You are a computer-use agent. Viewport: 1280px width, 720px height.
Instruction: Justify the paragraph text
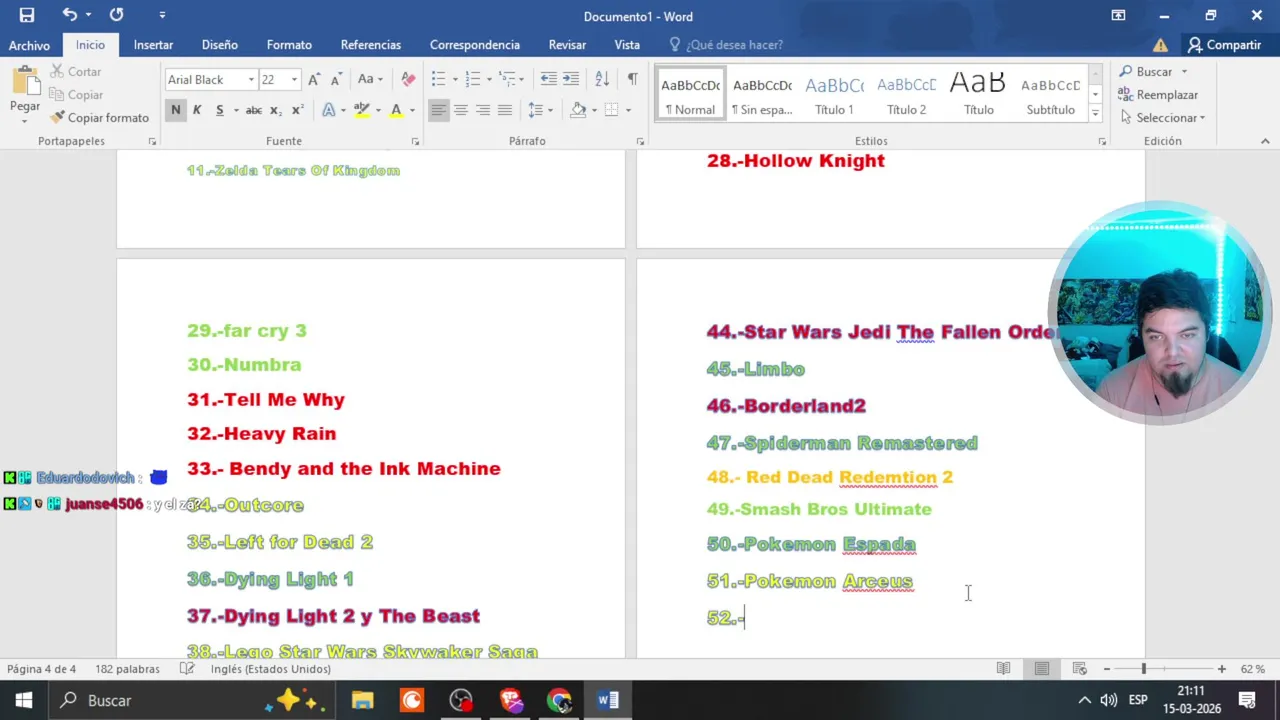coord(505,110)
